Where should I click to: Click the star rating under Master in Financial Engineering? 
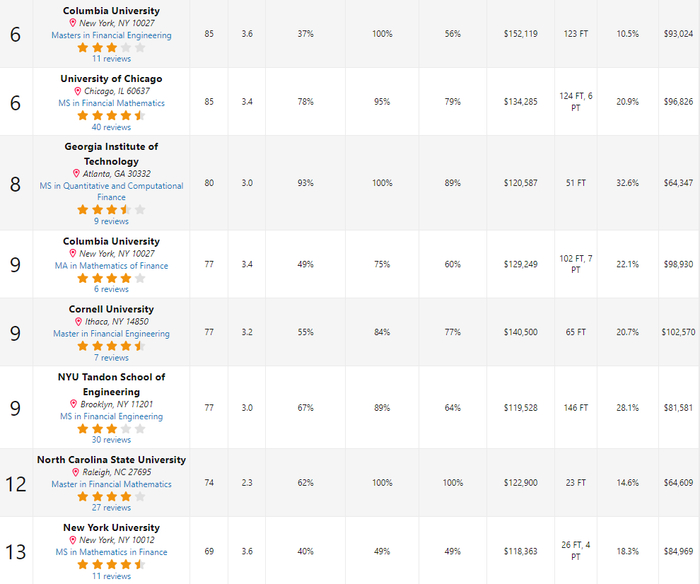(111, 346)
